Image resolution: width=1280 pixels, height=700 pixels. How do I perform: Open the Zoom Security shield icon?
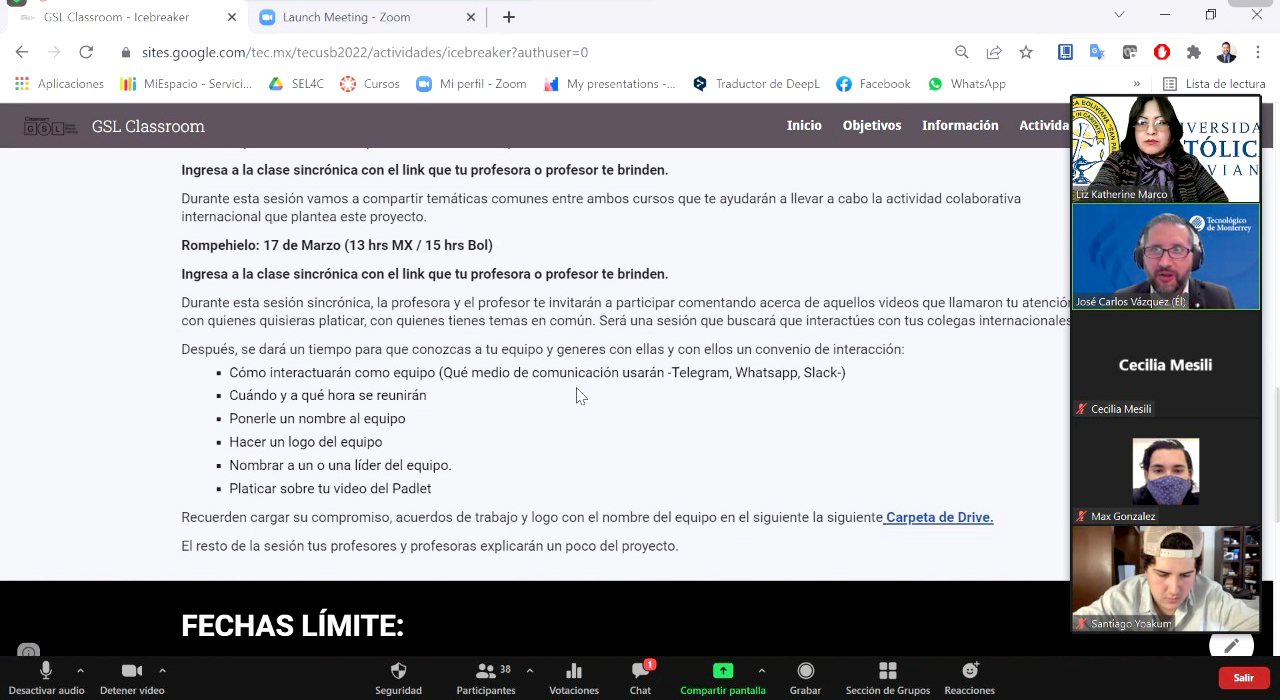(398, 672)
